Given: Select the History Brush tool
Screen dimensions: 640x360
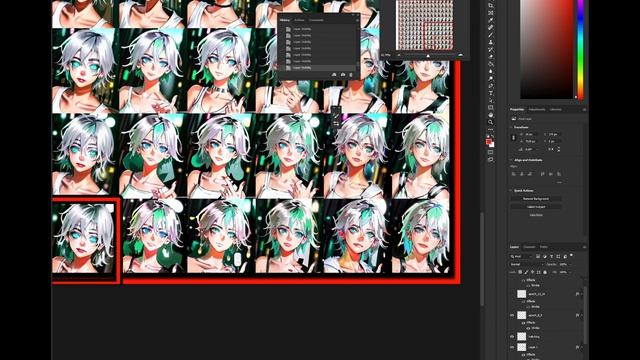Looking at the screenshot, I should pyautogui.click(x=491, y=49).
